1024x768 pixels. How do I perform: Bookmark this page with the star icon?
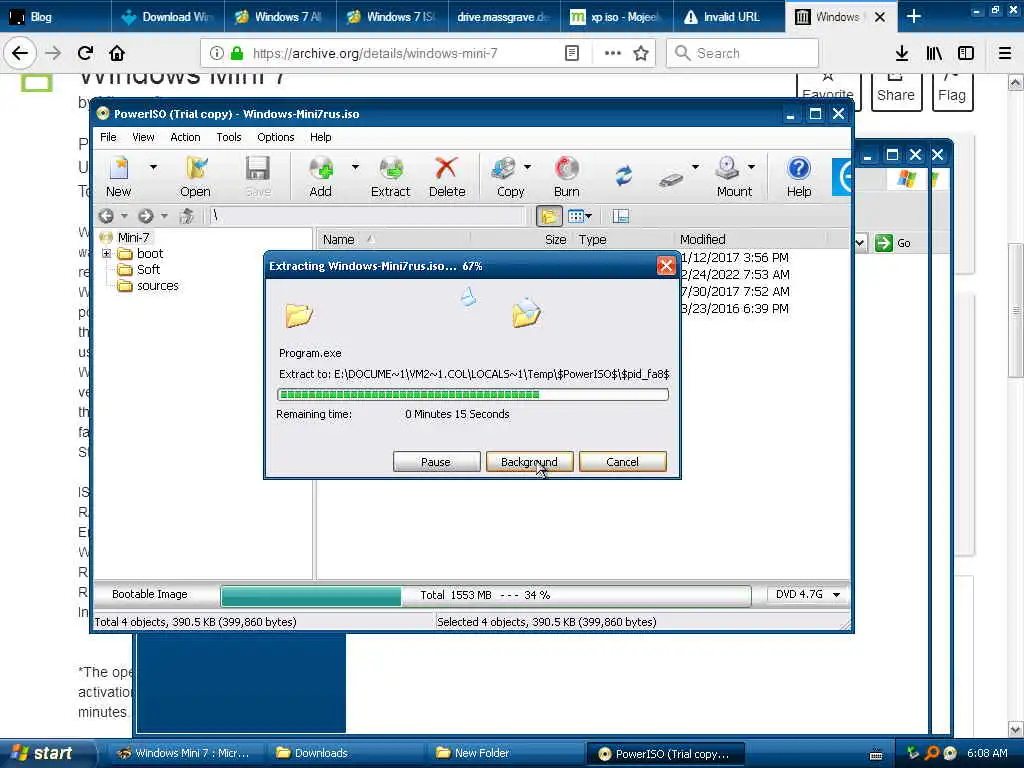pos(641,53)
